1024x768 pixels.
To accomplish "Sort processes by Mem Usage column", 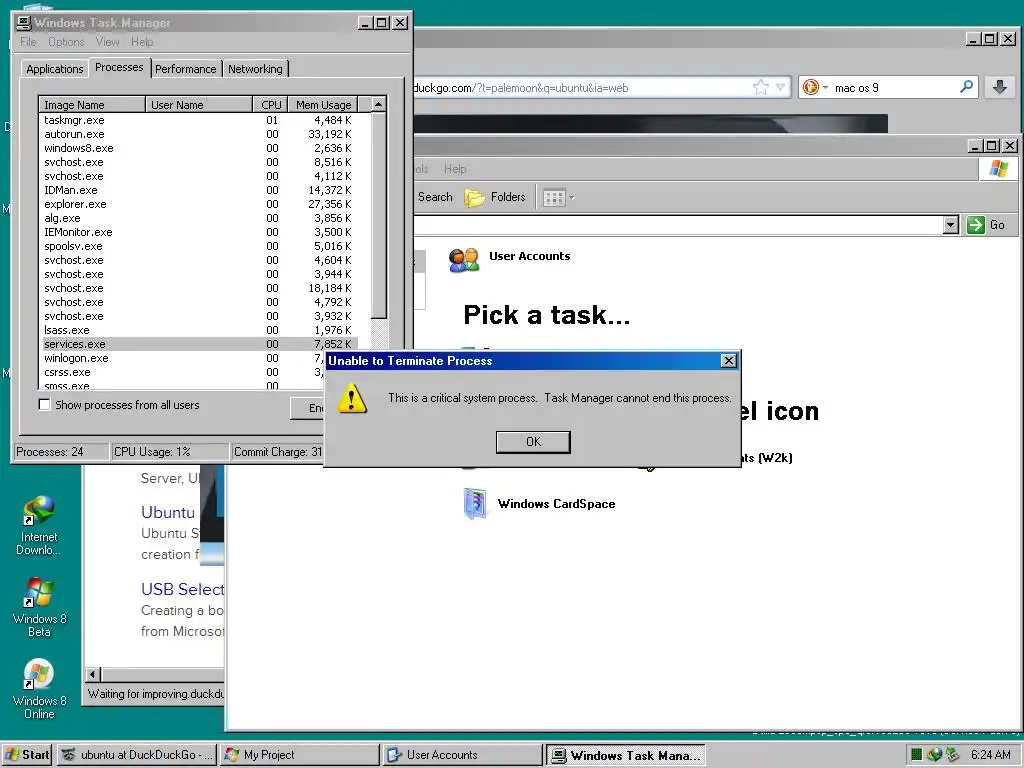I will click(x=323, y=104).
